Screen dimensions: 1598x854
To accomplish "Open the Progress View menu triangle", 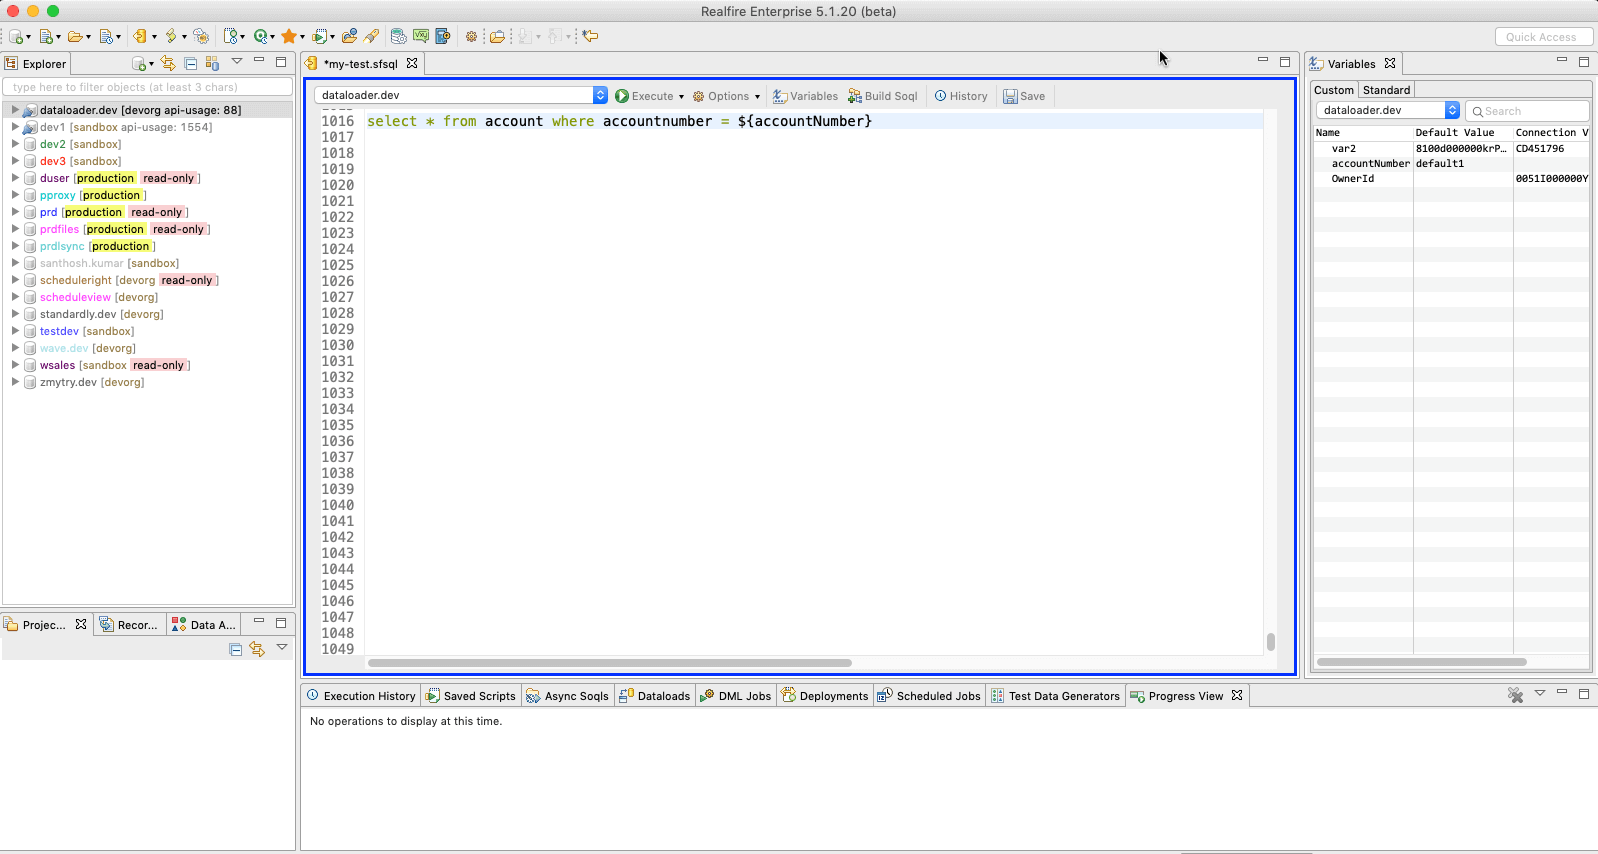I will 1540,693.
